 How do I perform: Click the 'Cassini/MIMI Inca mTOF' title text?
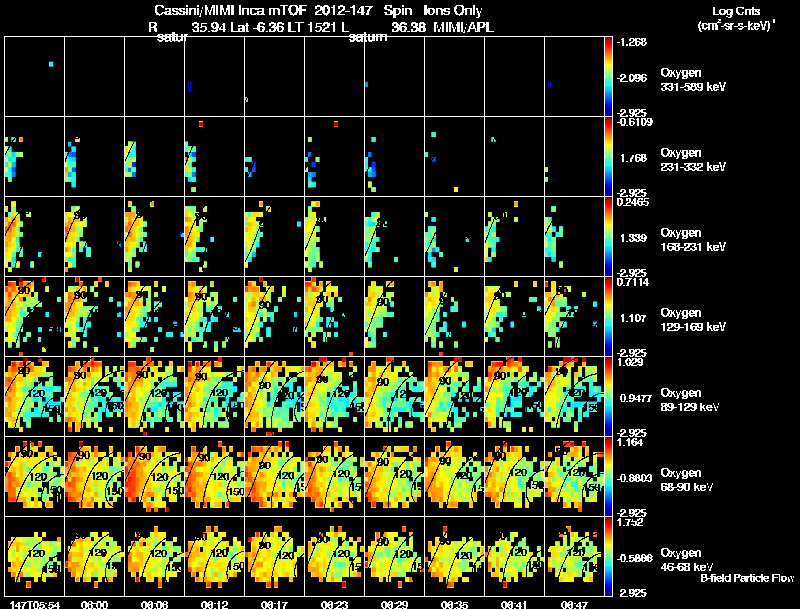(230, 10)
